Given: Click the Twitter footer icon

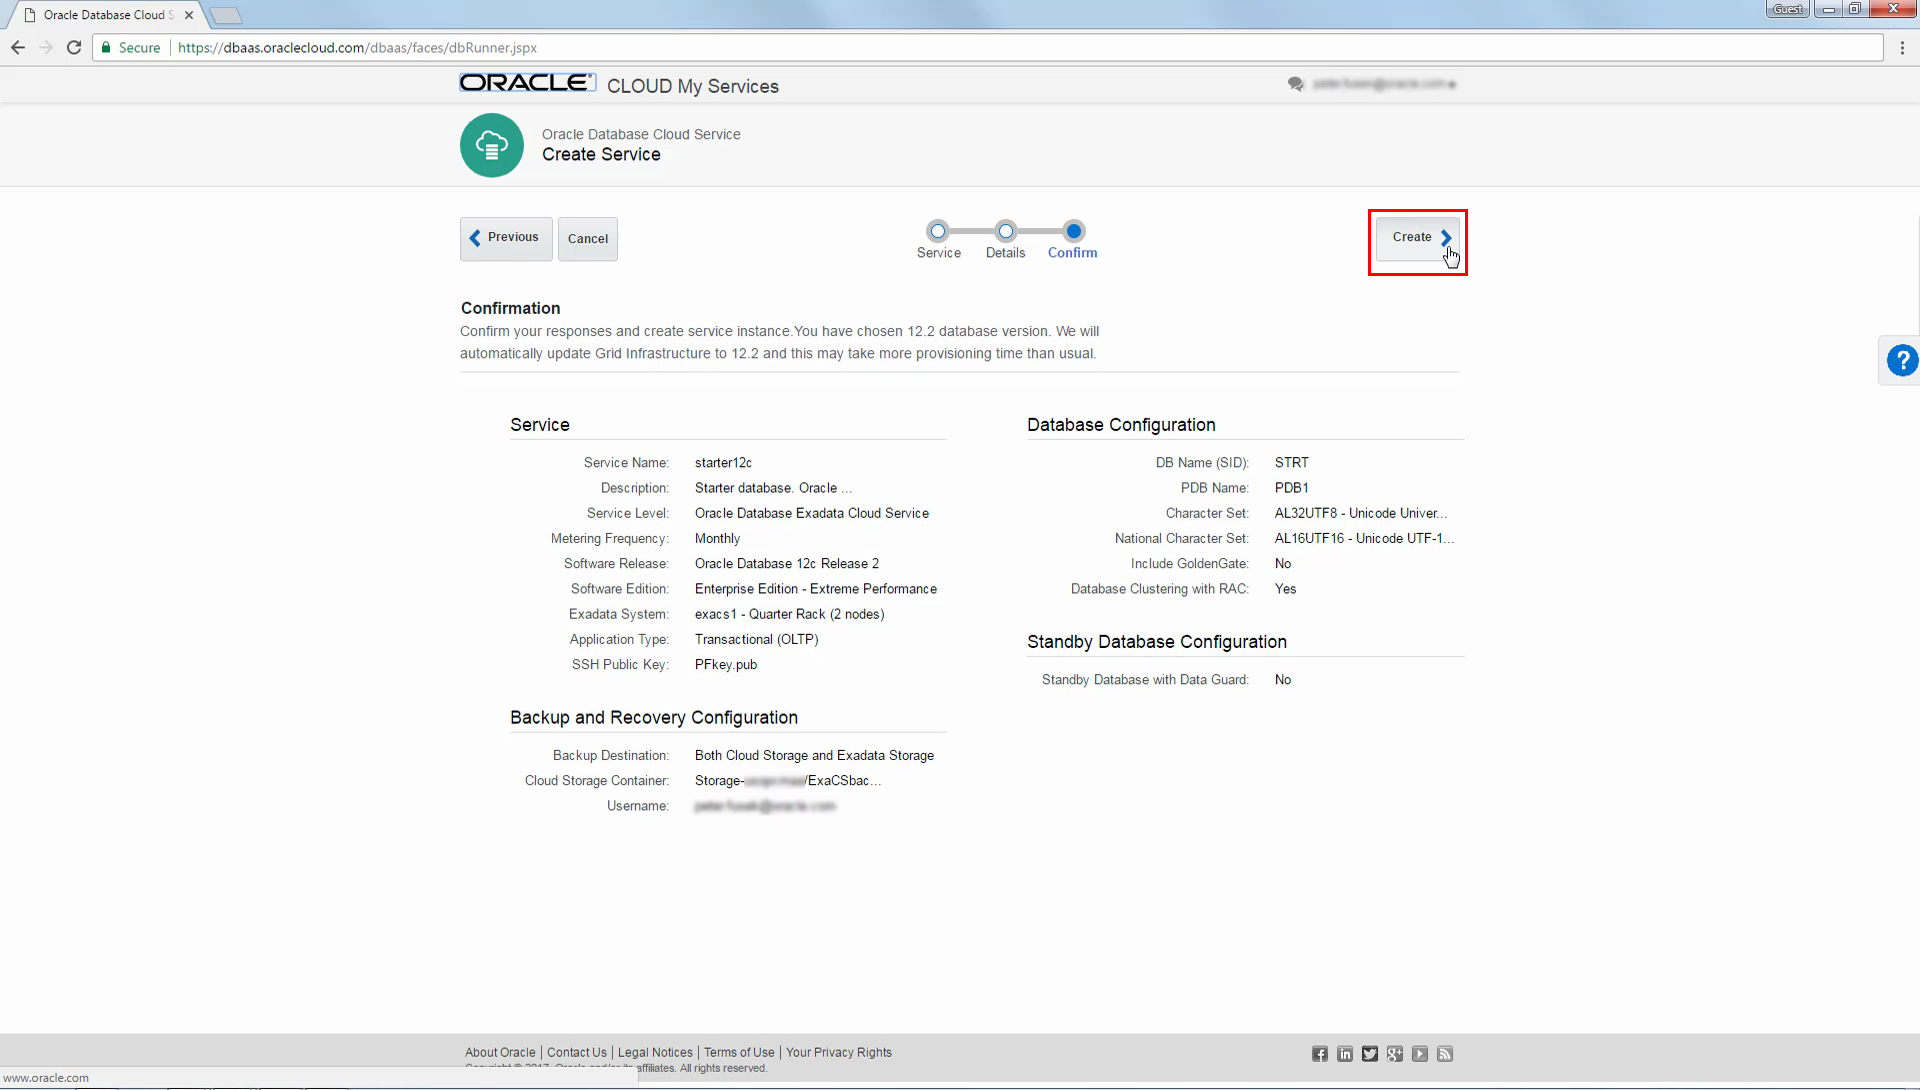Looking at the screenshot, I should 1370,1054.
